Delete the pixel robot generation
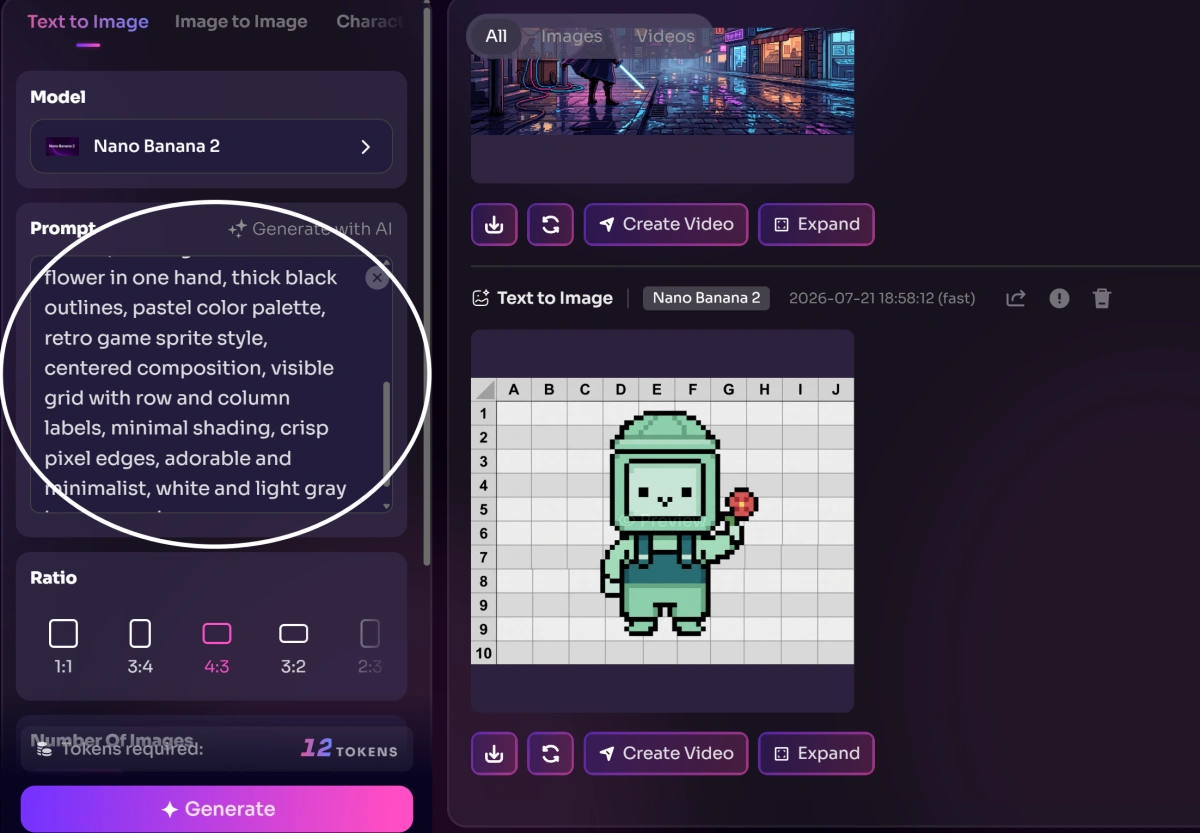 (1101, 298)
